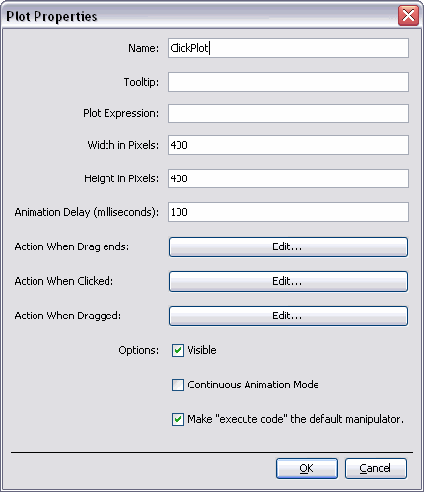Screen dimensions: 424x492
Task: Confirm the dialog with OK
Action: click(x=307, y=468)
